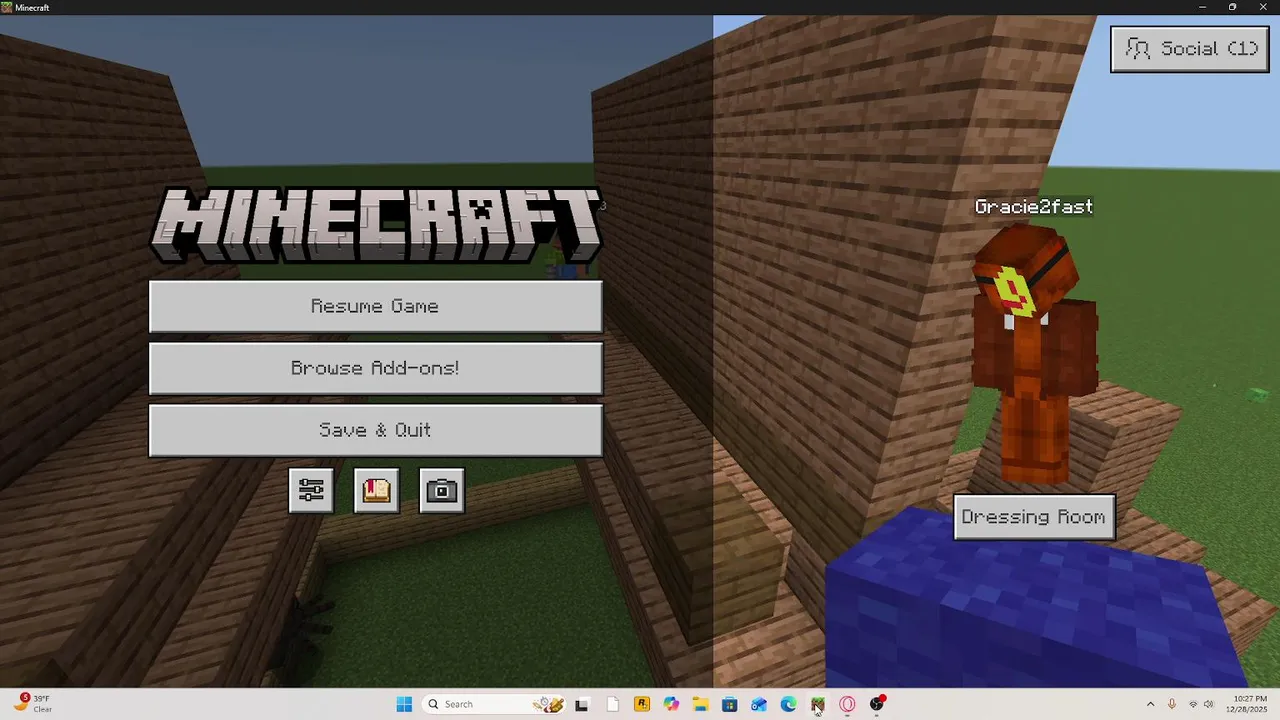1280x720 pixels.
Task: Open the Windows Start menu
Action: [404, 704]
